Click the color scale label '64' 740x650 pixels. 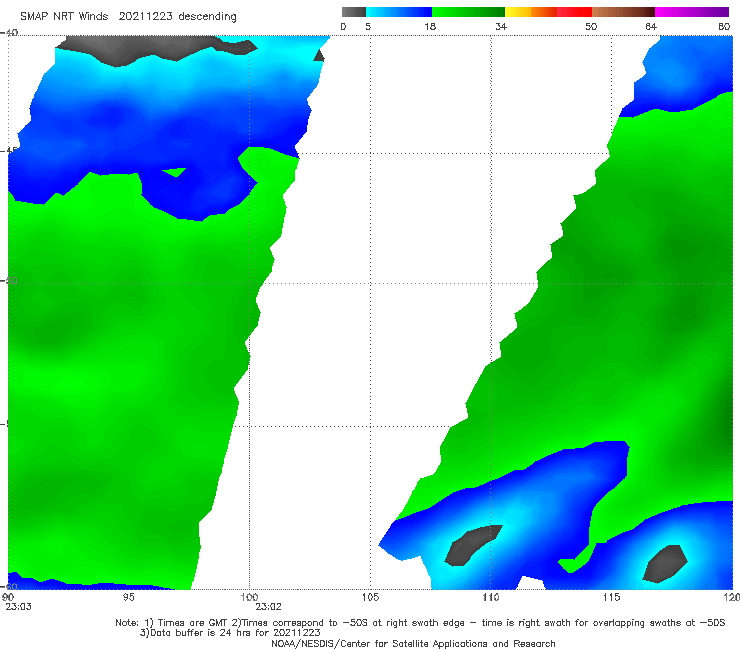click(651, 27)
